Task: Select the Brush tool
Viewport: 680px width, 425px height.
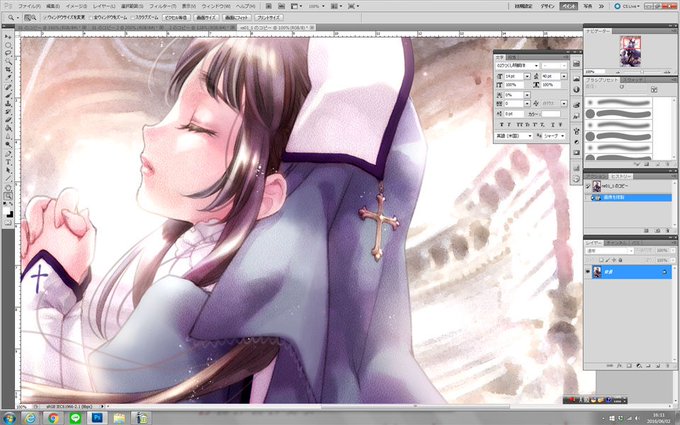Action: coord(8,95)
